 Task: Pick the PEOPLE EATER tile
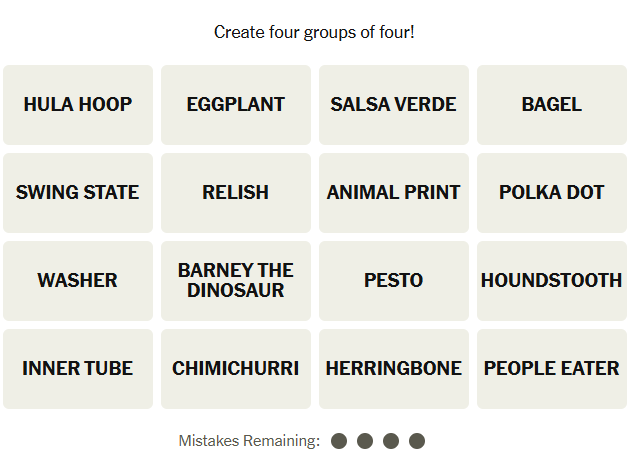pos(552,369)
